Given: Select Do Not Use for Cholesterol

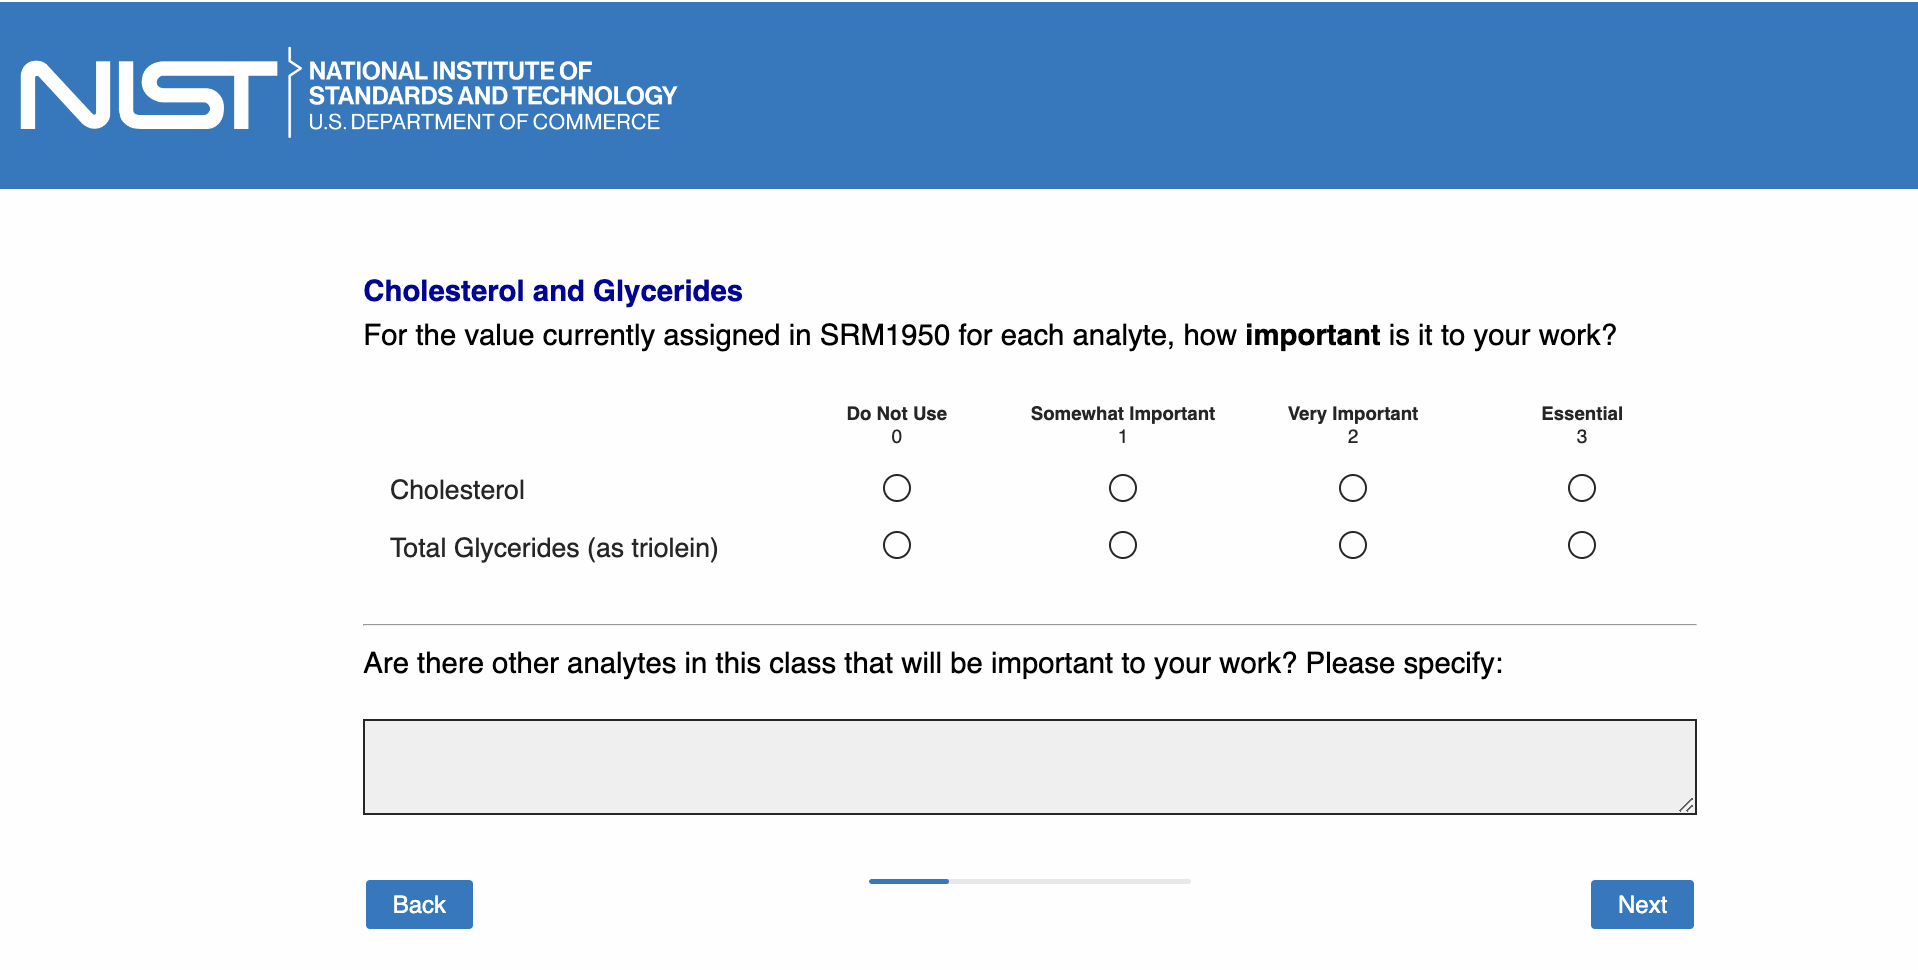Looking at the screenshot, I should (x=896, y=488).
